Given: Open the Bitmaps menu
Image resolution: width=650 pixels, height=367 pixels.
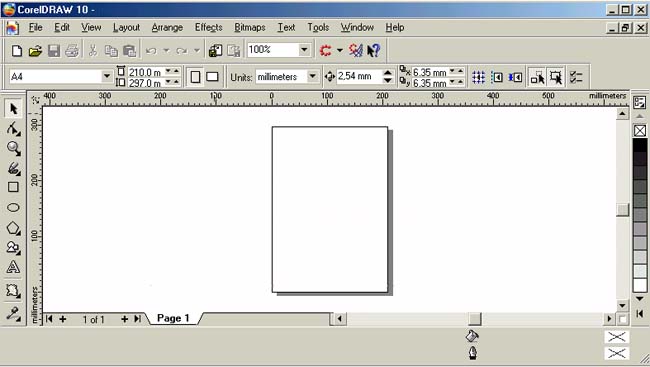Looking at the screenshot, I should 250,27.
